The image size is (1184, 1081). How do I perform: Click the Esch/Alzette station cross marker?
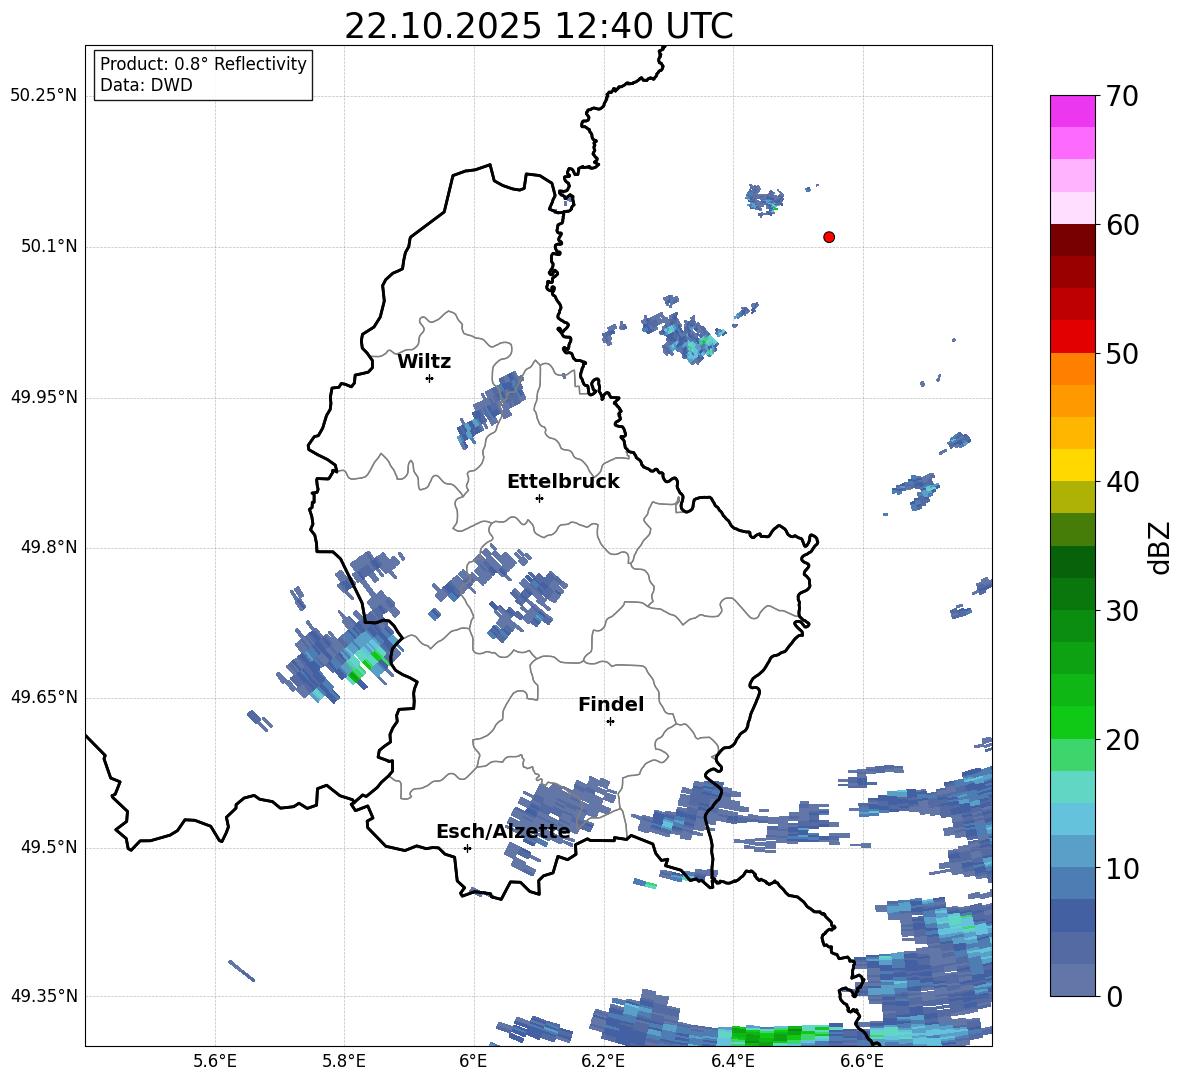click(x=467, y=848)
